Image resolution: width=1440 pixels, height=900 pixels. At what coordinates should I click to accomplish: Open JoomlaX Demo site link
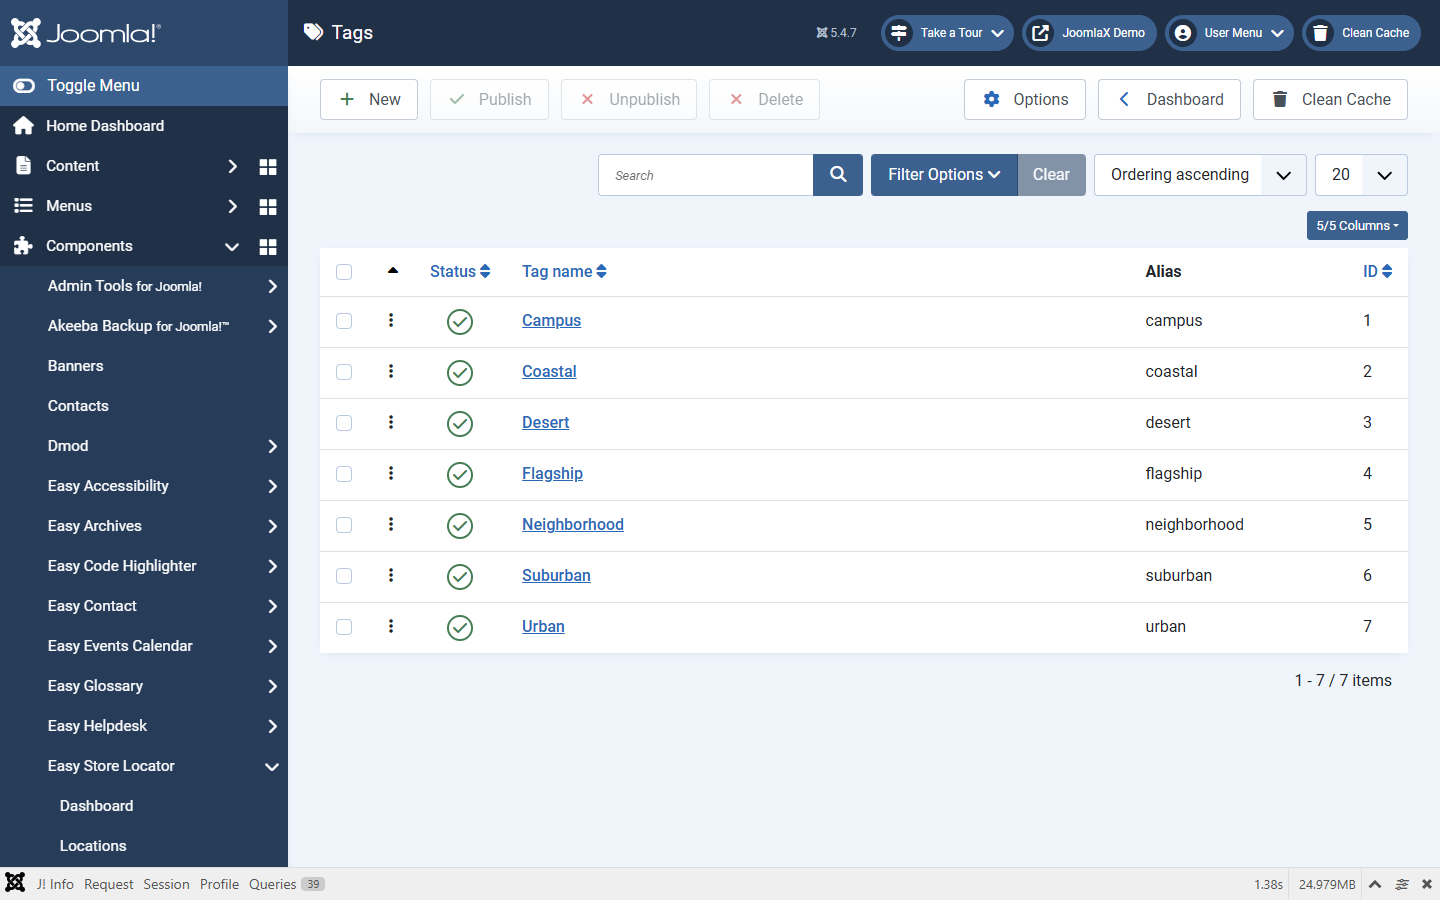point(1089,33)
